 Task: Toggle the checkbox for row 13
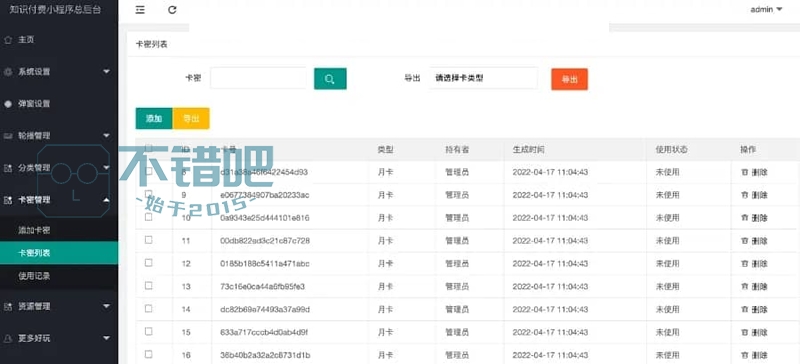pos(148,286)
